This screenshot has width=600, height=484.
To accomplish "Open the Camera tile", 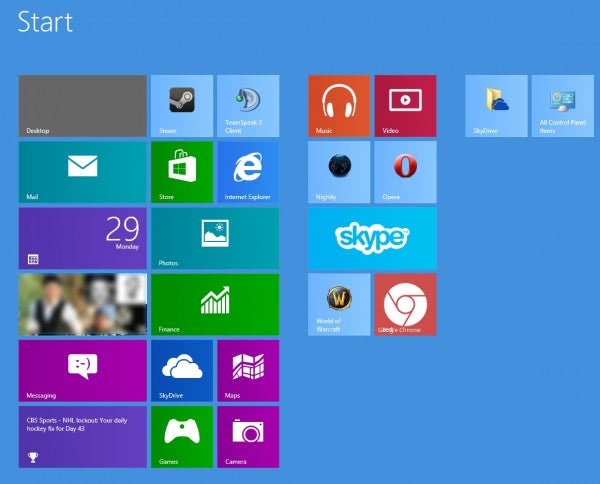I will coord(248,437).
